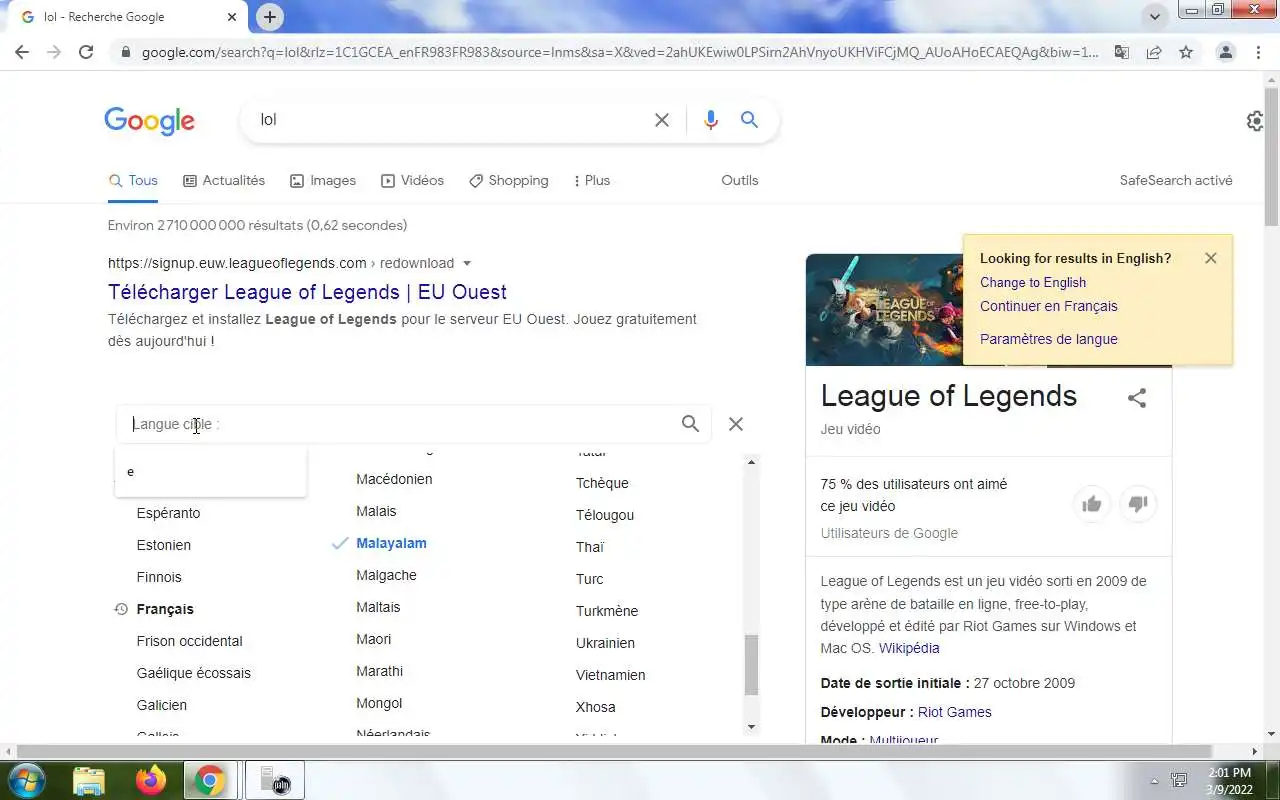Click the Chrome taskbar icon
The image size is (1280, 800).
pyautogui.click(x=210, y=780)
